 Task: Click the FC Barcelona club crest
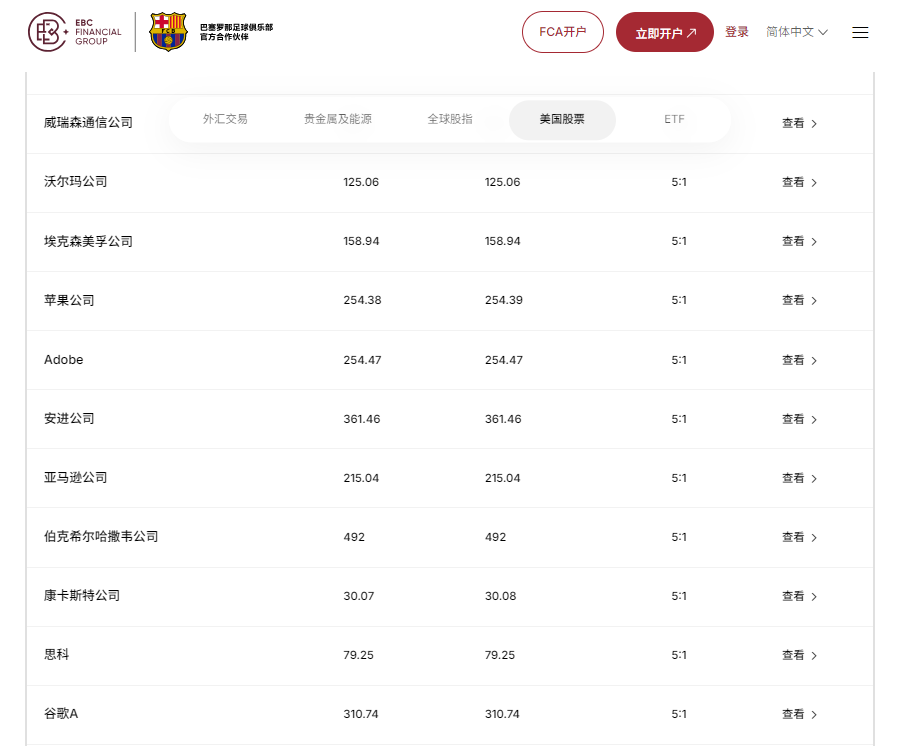click(x=168, y=31)
